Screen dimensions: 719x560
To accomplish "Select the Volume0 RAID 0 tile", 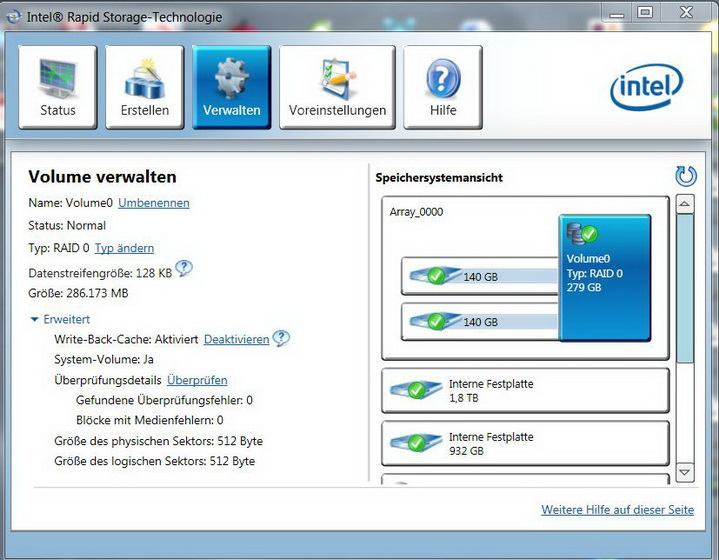I will [x=605, y=278].
